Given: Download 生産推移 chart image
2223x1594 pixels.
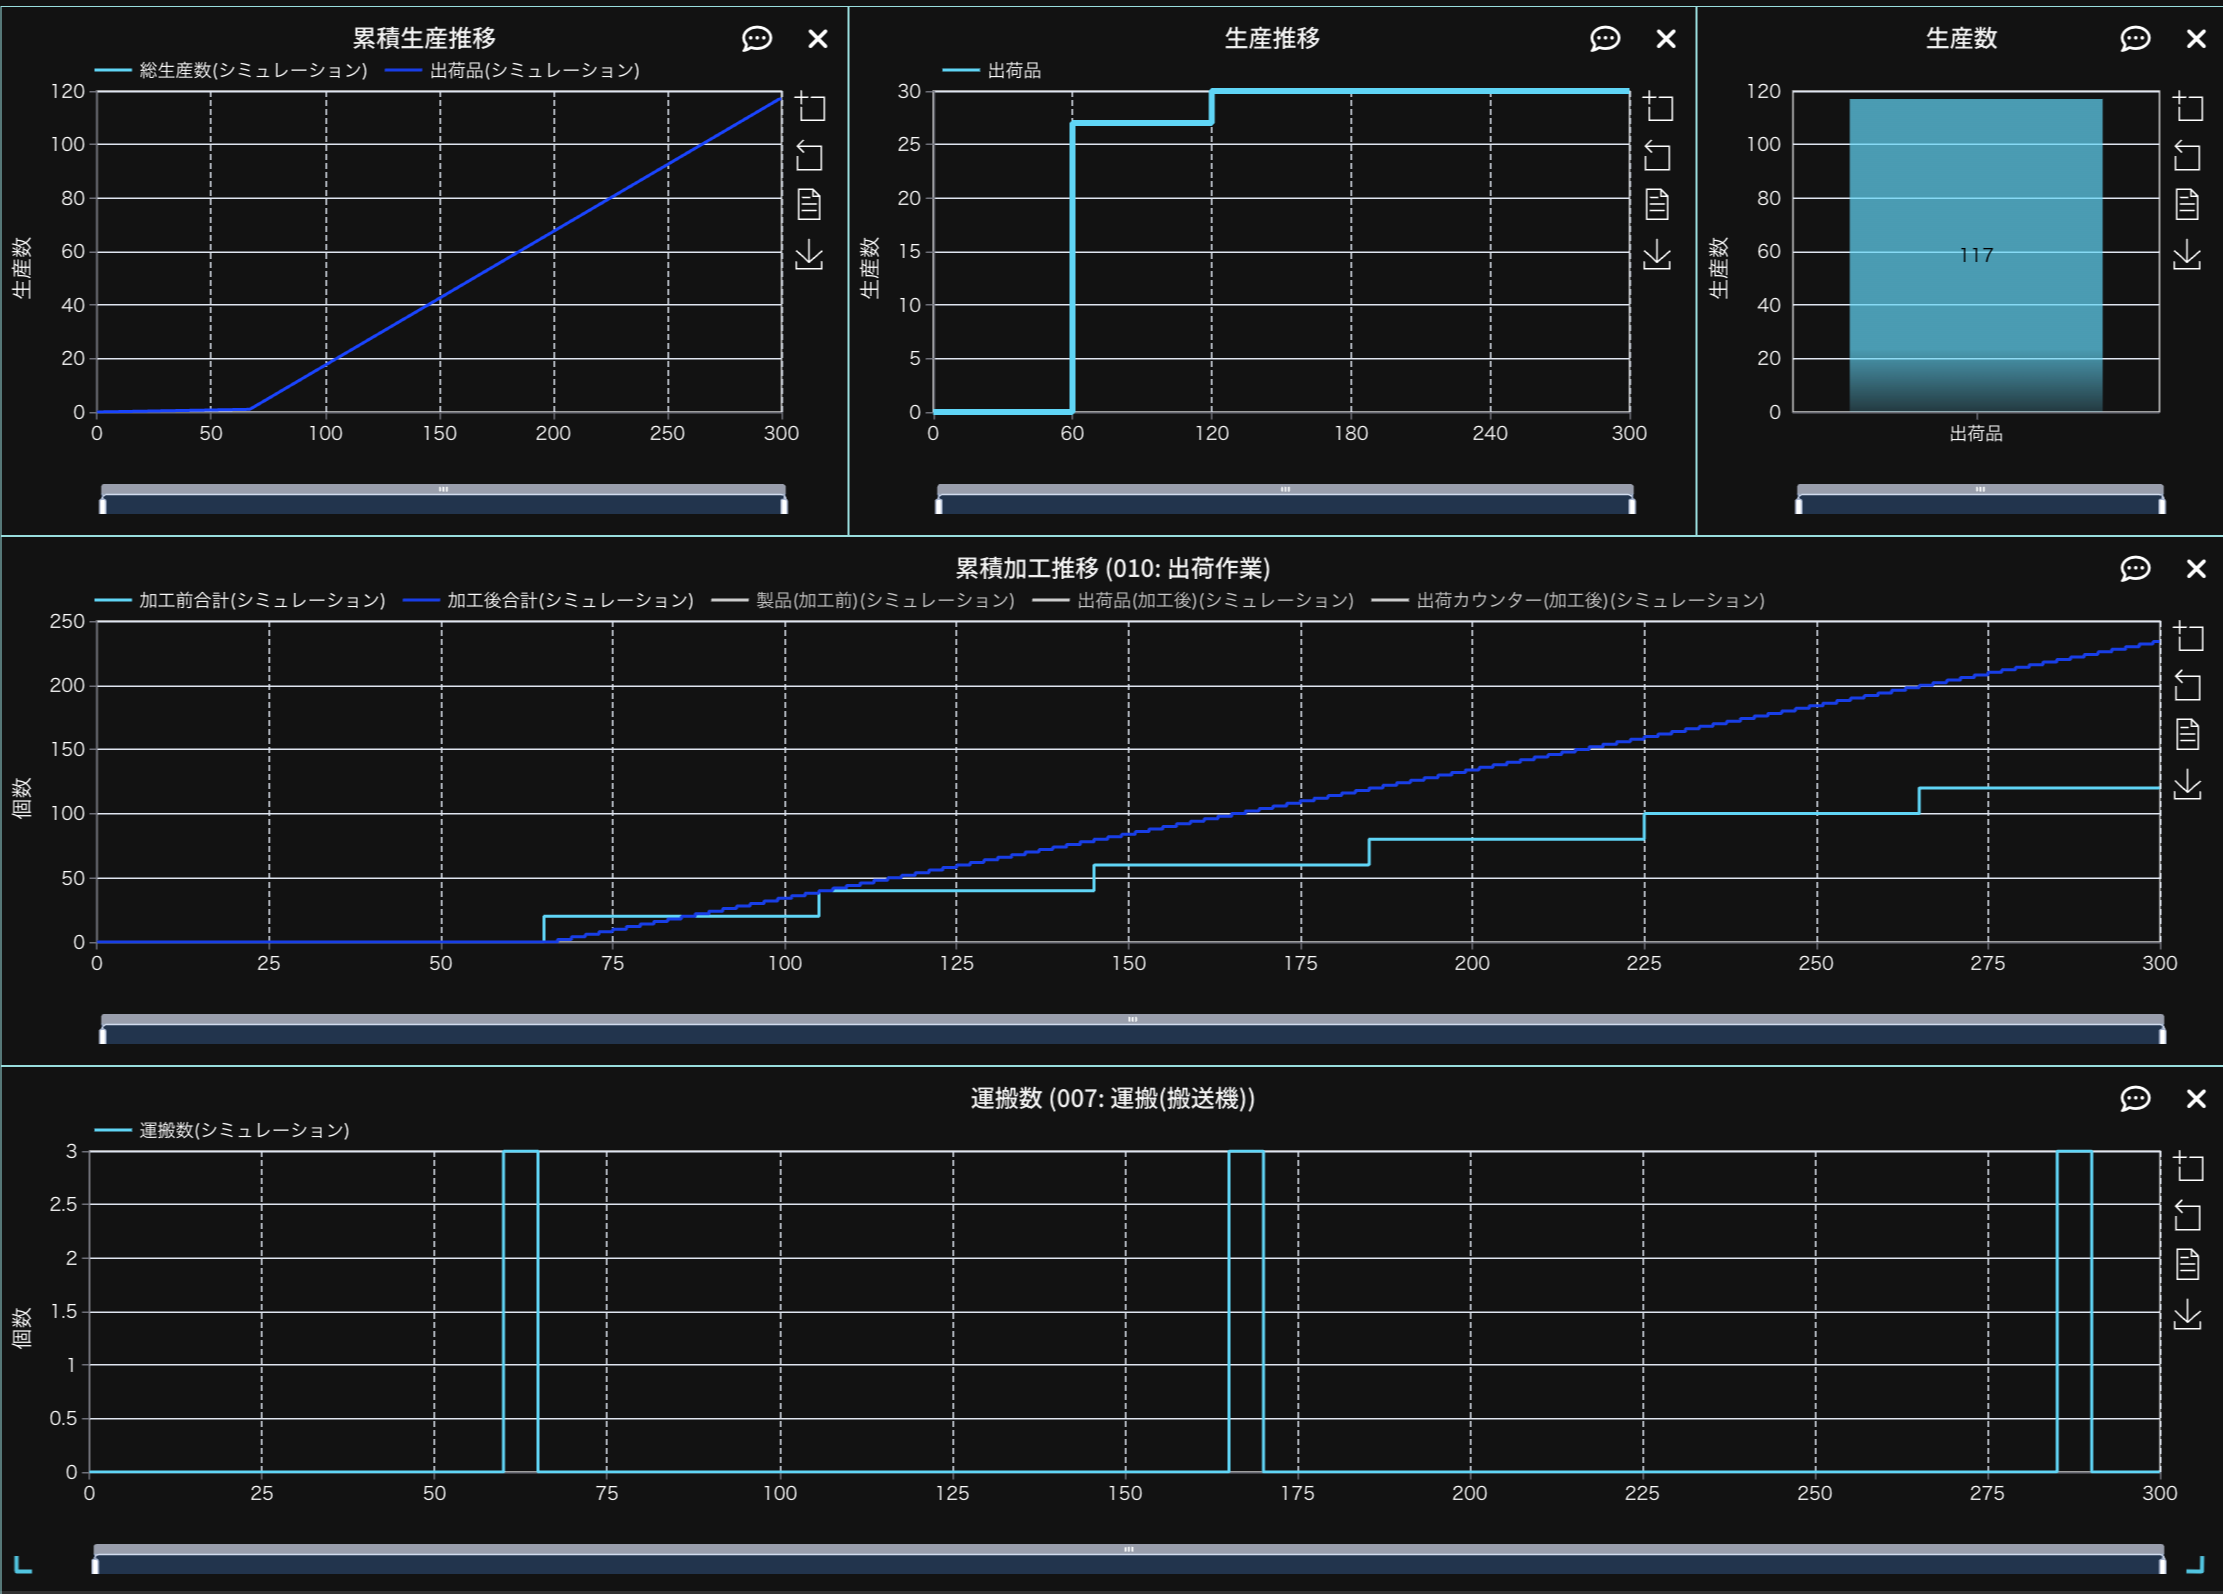Looking at the screenshot, I should (1657, 255).
